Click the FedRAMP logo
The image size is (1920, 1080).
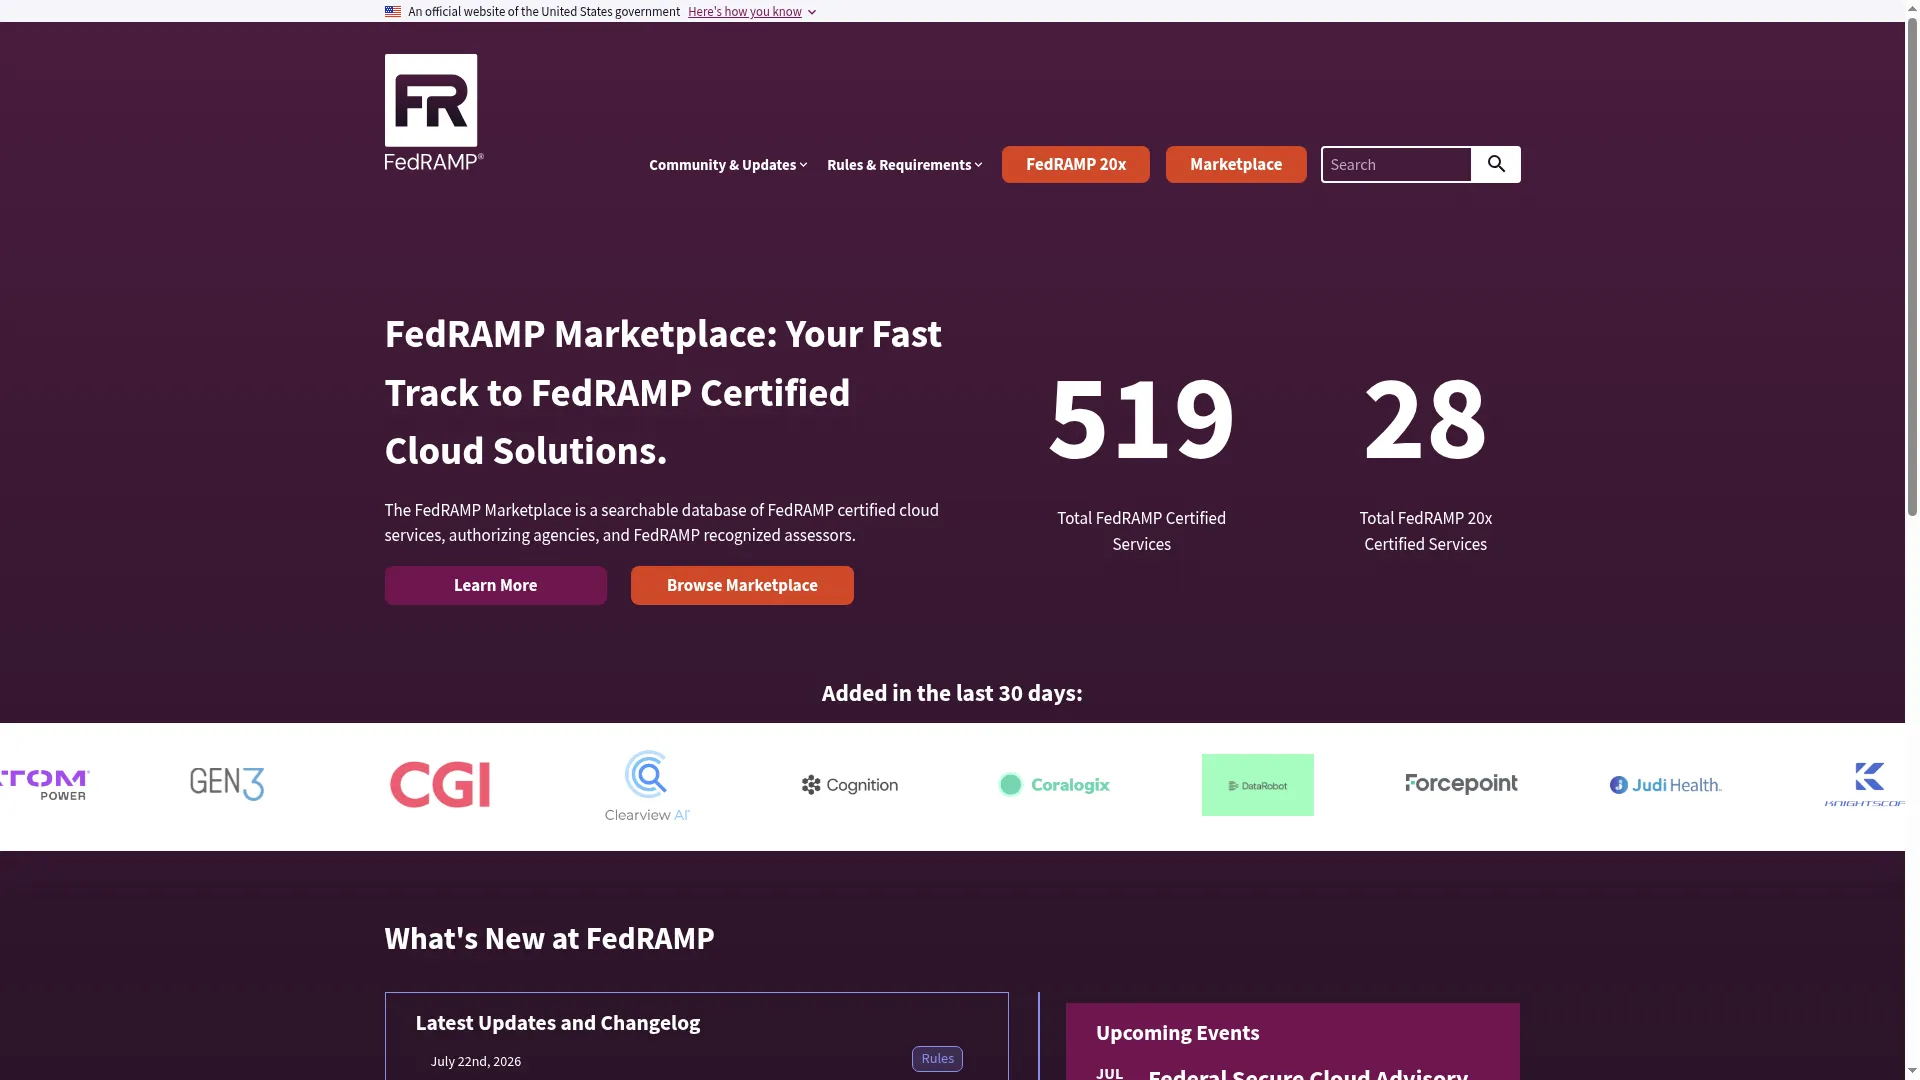pos(434,112)
